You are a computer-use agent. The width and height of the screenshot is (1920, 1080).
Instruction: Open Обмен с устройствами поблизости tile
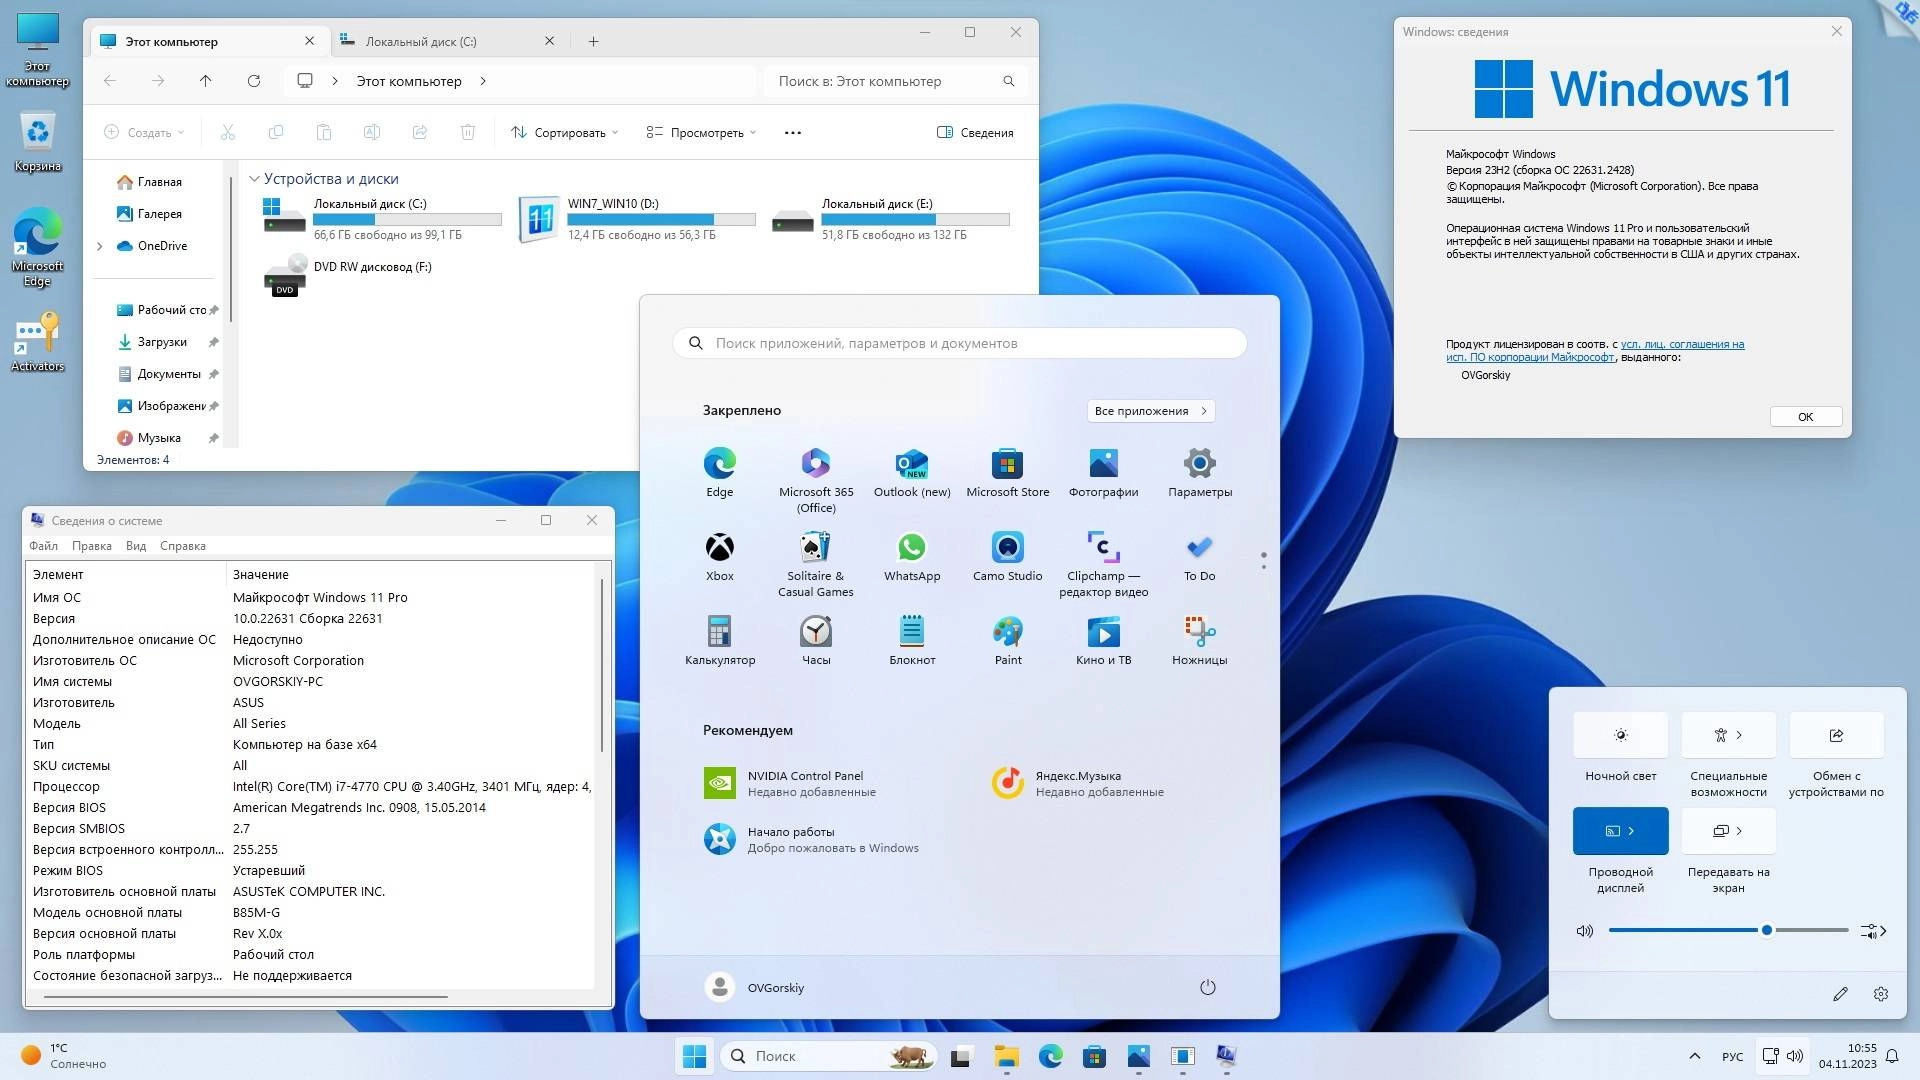tap(1836, 735)
